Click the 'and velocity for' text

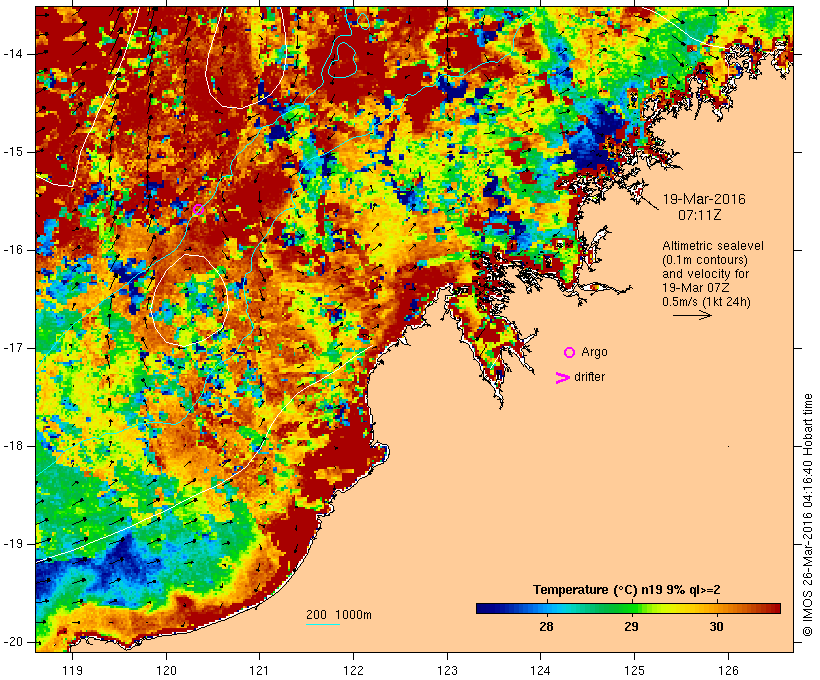(x=705, y=274)
